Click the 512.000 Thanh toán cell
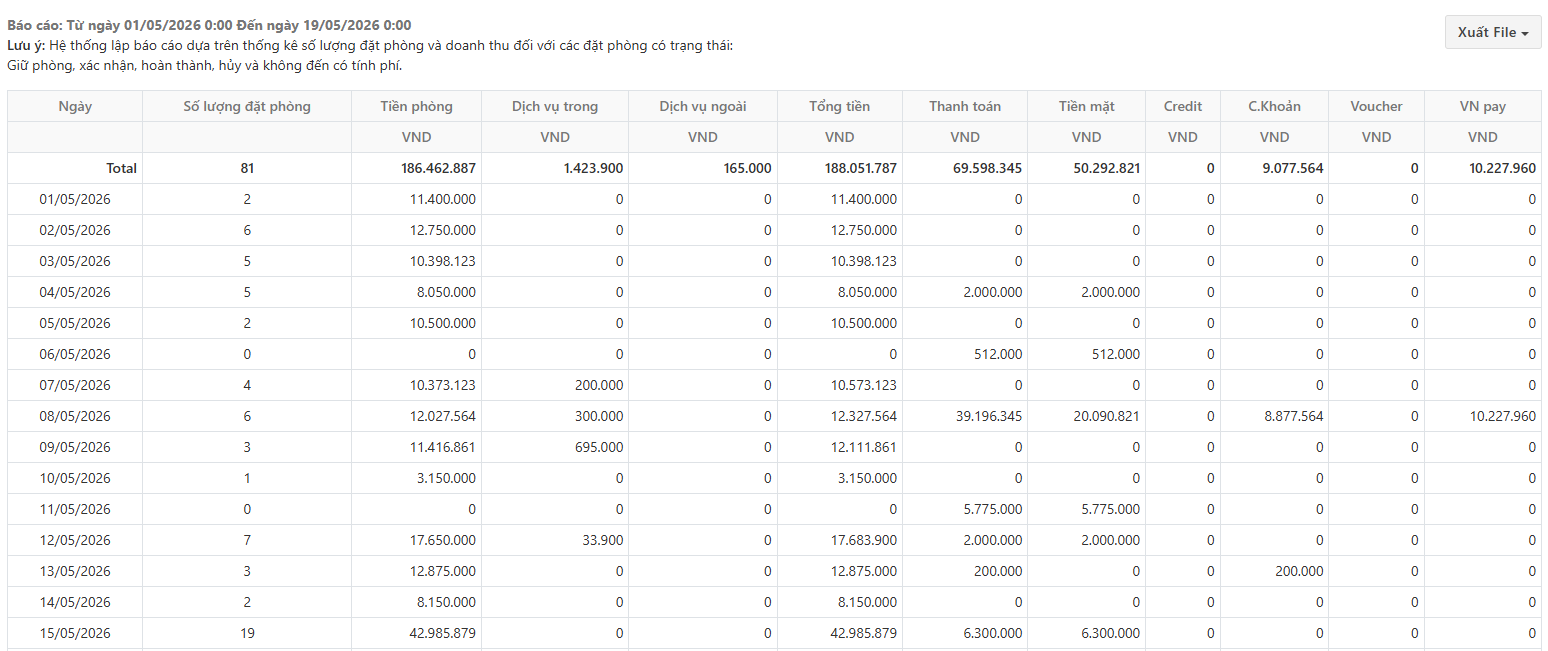The image size is (1548, 651). [x=965, y=354]
